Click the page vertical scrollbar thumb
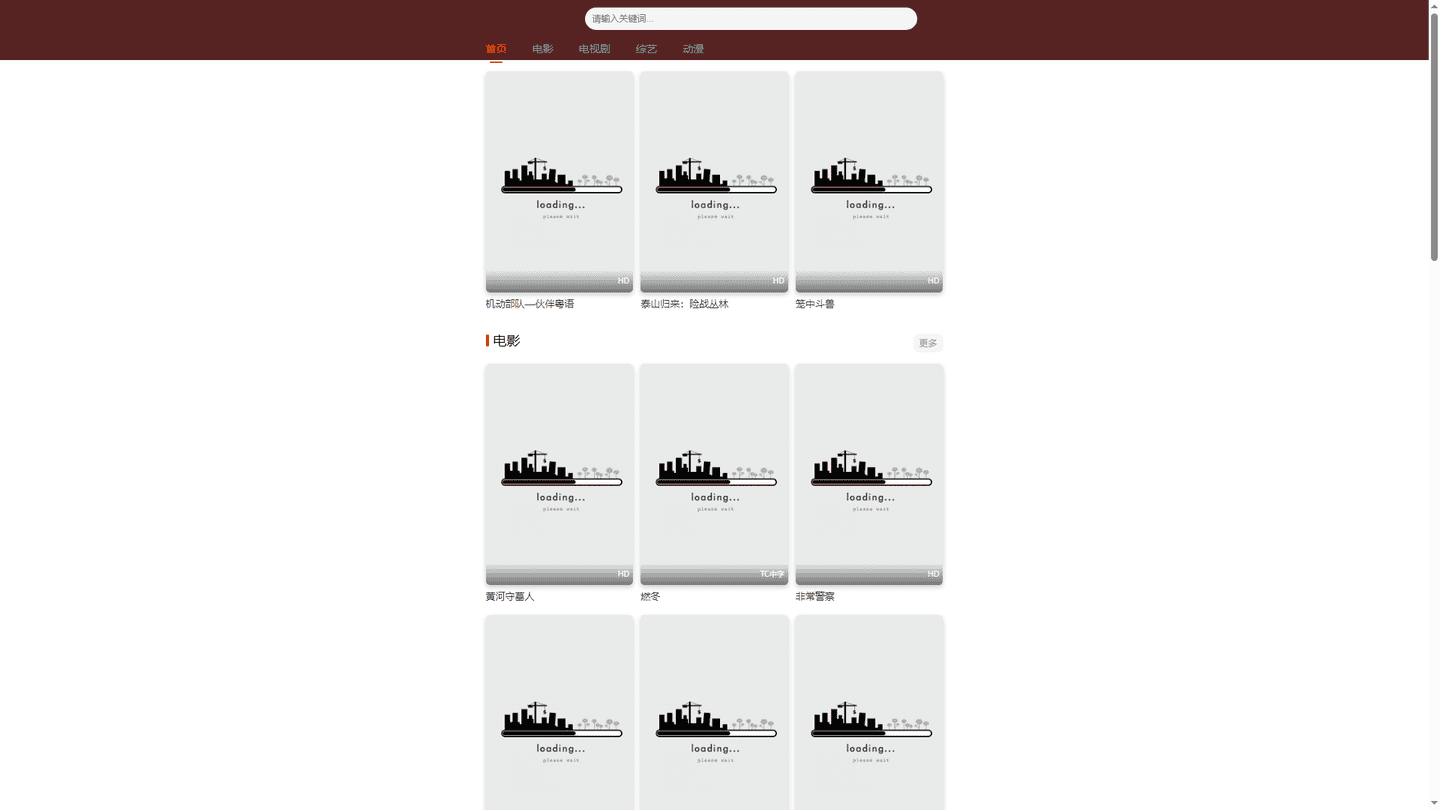This screenshot has height=810, width=1440. (1434, 137)
